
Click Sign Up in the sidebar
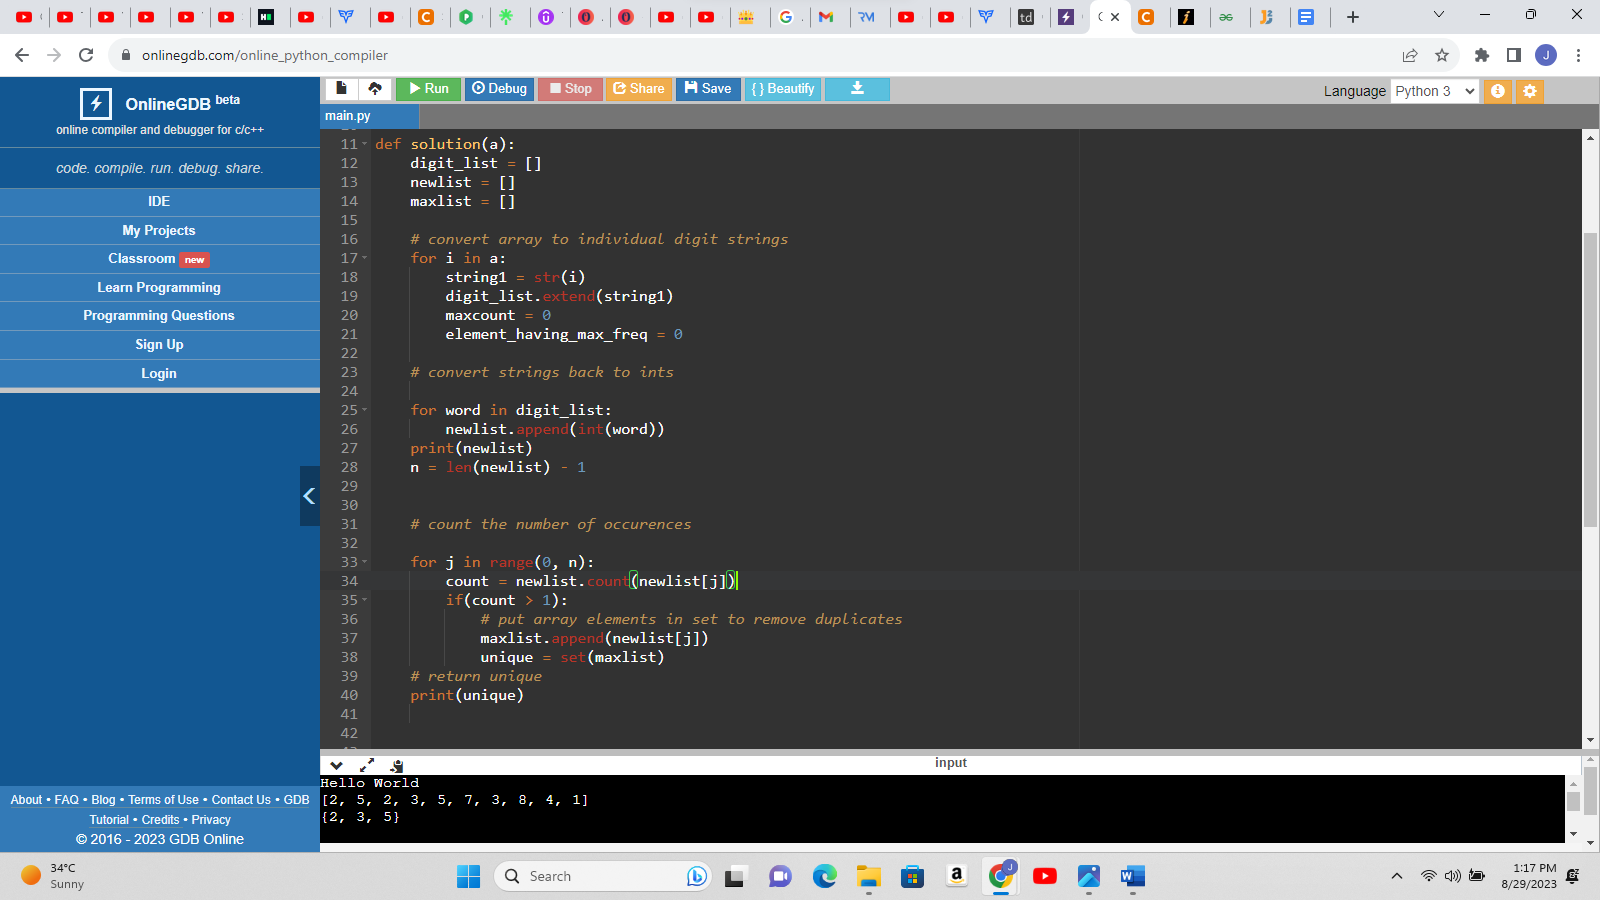(159, 344)
